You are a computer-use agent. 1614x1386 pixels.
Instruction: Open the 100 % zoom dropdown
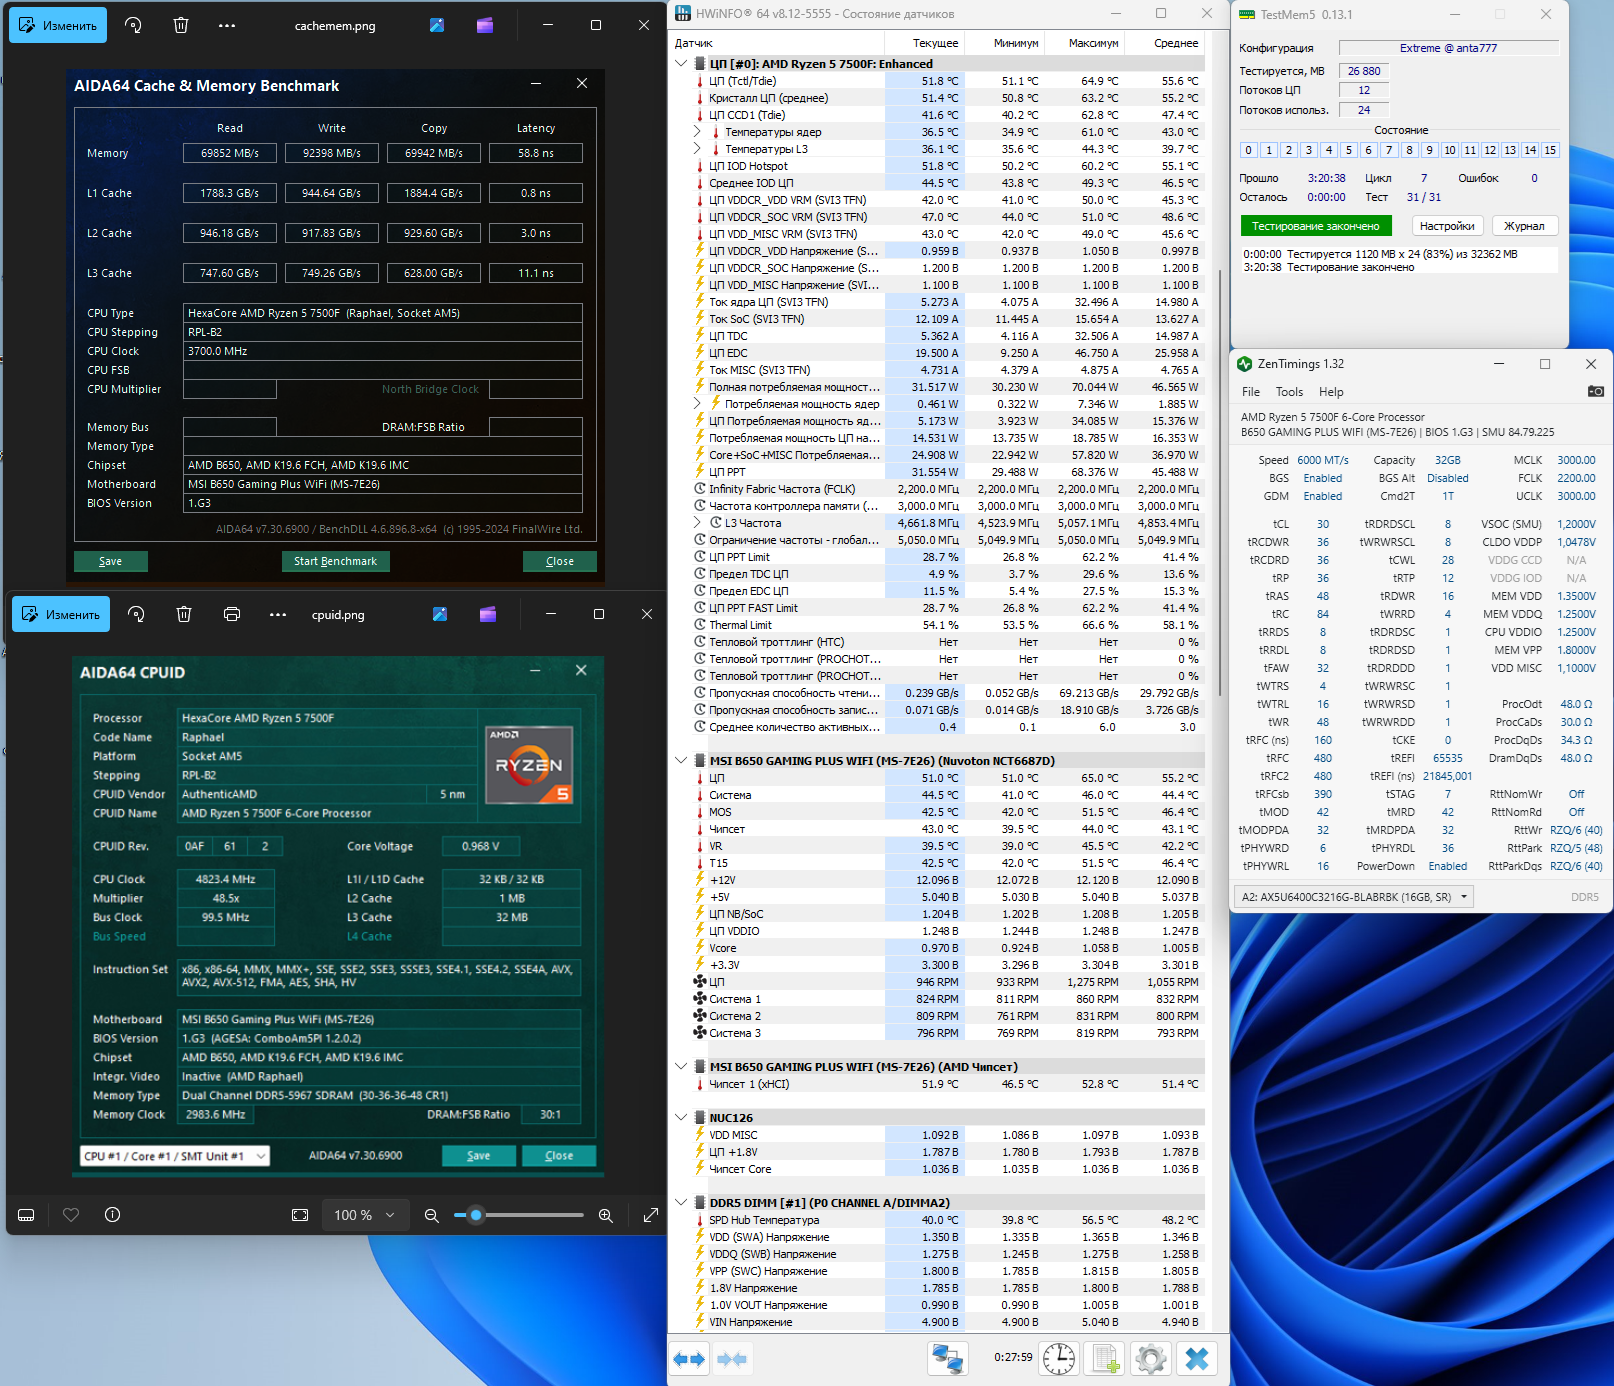(x=365, y=1215)
